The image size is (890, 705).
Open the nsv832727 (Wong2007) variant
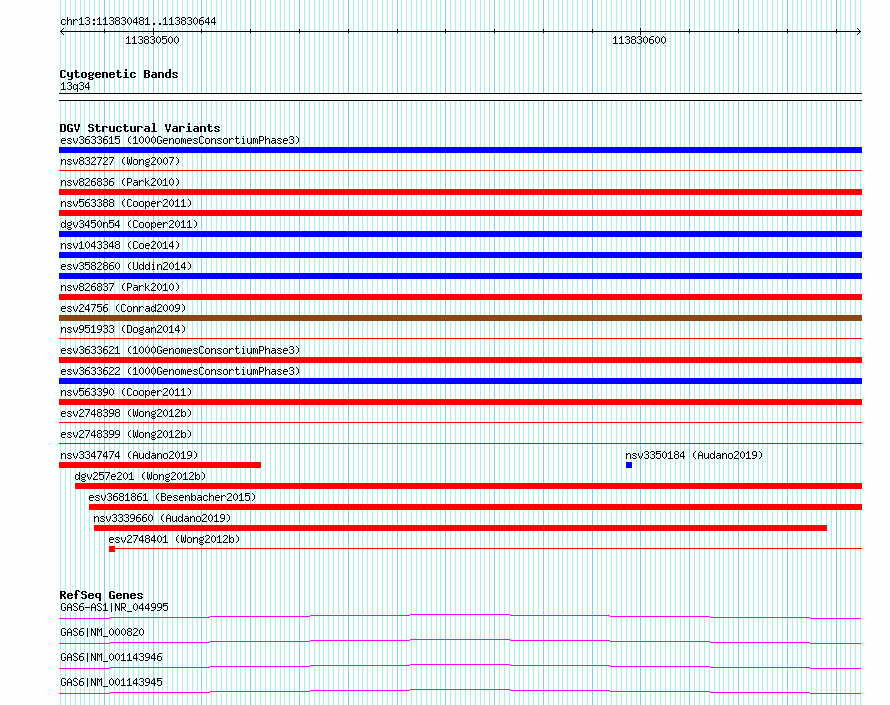point(120,161)
